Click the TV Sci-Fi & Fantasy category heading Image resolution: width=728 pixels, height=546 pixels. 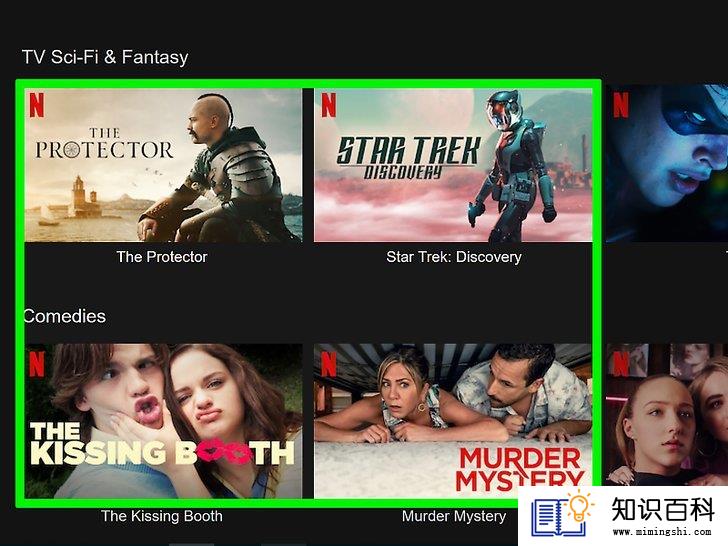click(105, 57)
